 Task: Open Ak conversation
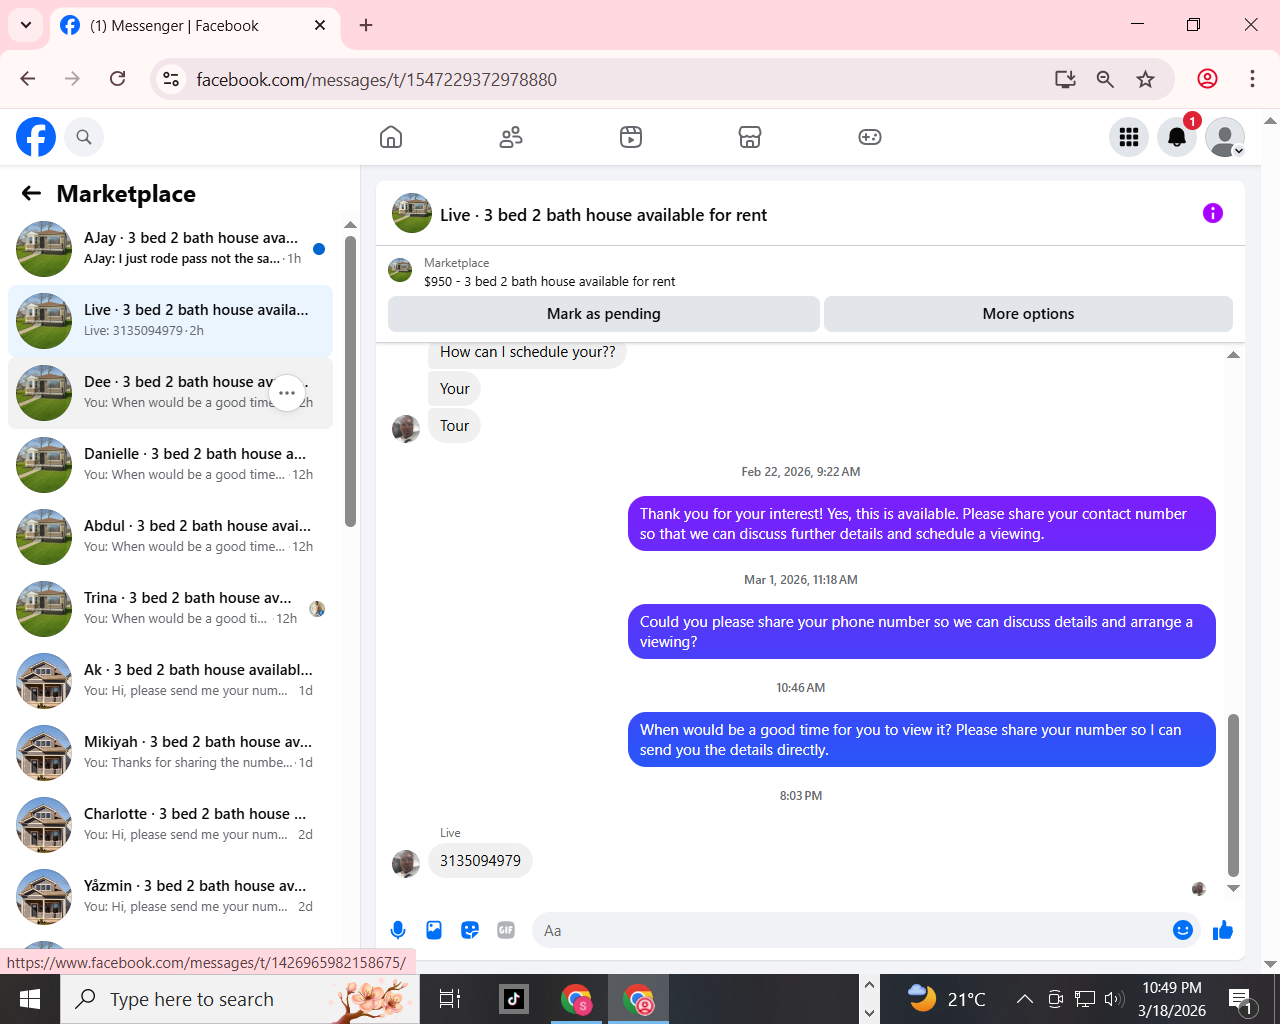[170, 681]
